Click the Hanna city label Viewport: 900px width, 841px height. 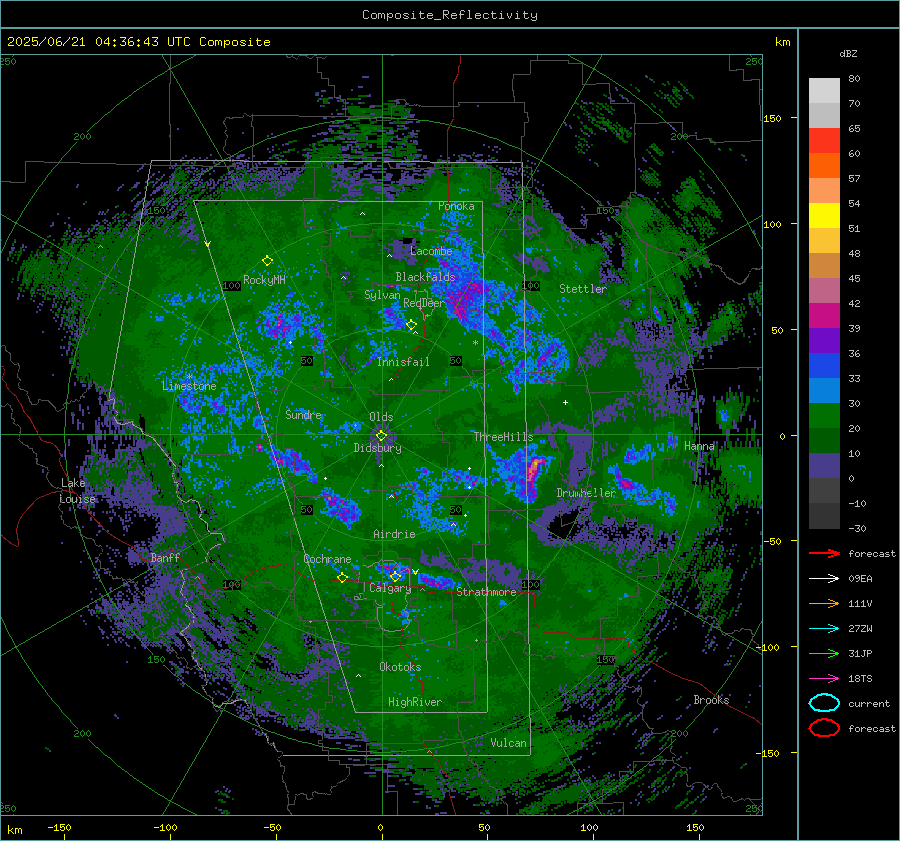[x=699, y=446]
